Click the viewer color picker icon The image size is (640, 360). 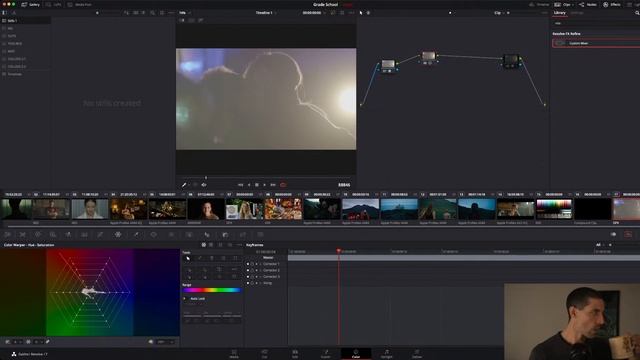184,185
